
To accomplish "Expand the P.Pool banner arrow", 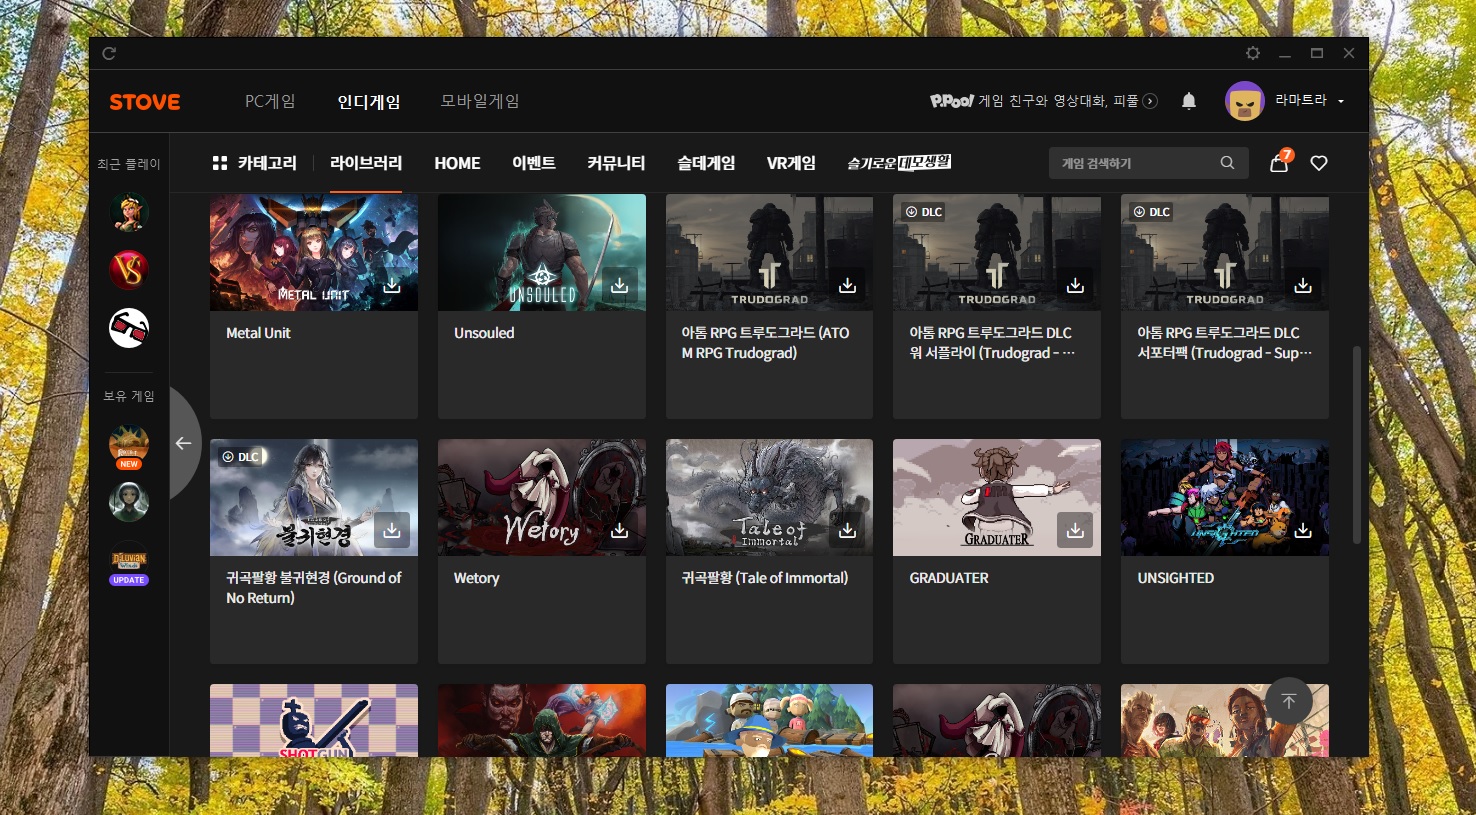I will (x=1150, y=101).
